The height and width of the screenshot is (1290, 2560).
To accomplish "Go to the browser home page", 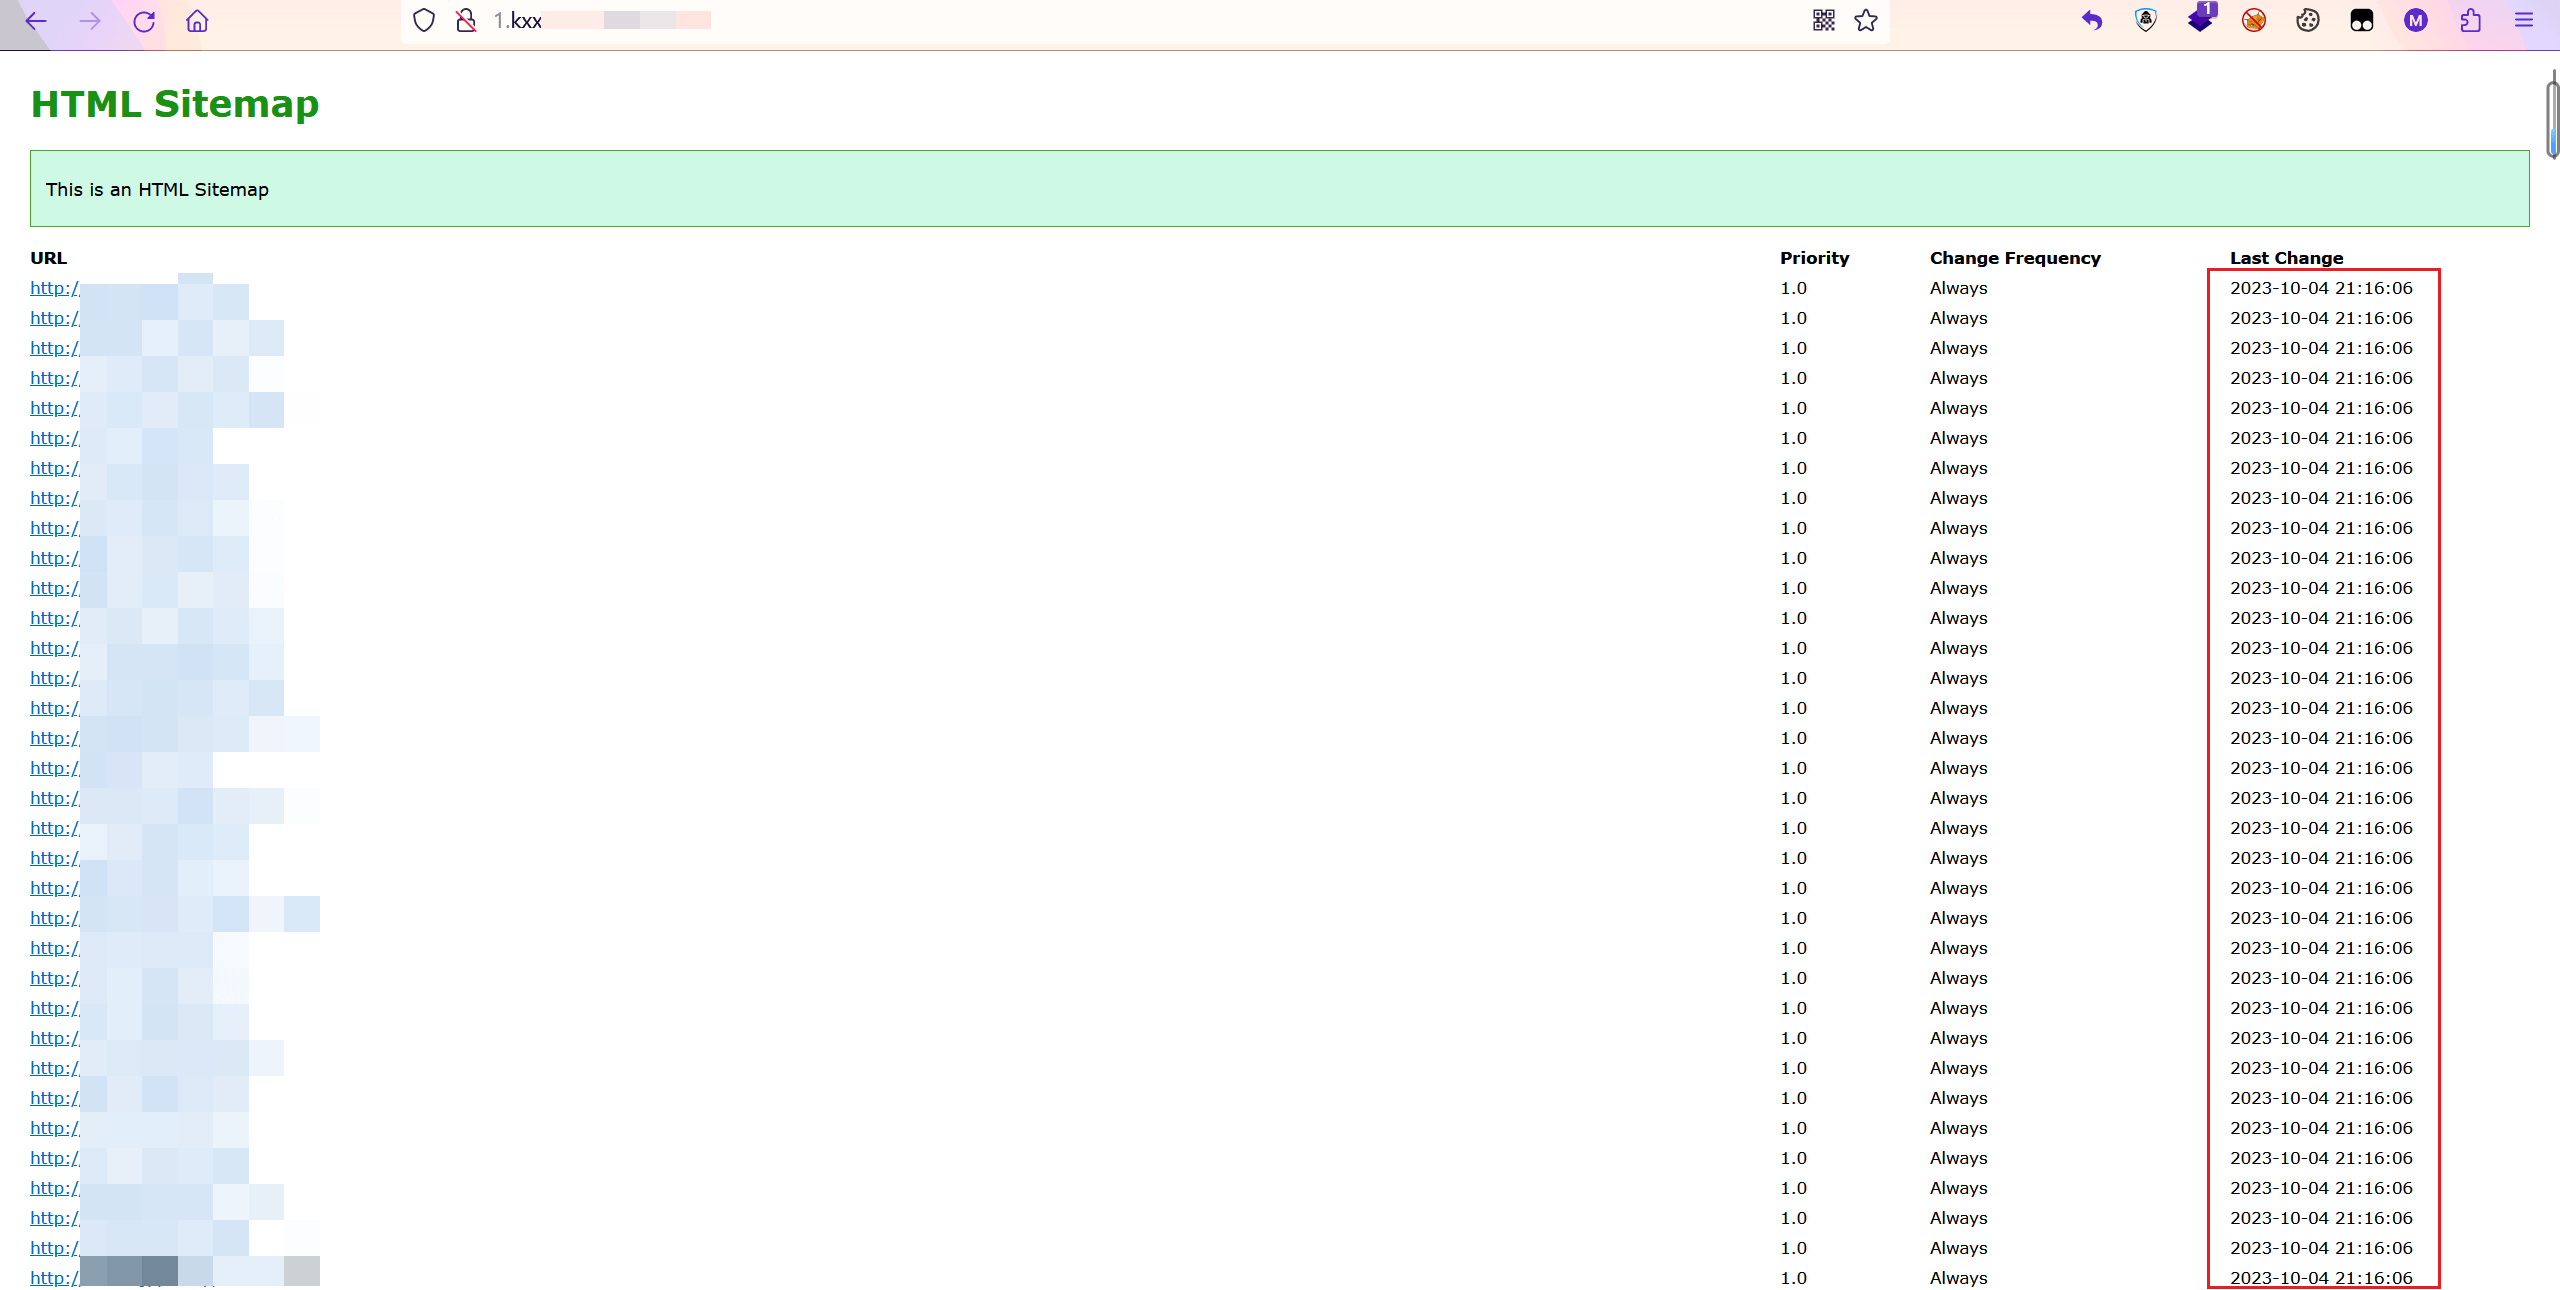I will tap(197, 21).
